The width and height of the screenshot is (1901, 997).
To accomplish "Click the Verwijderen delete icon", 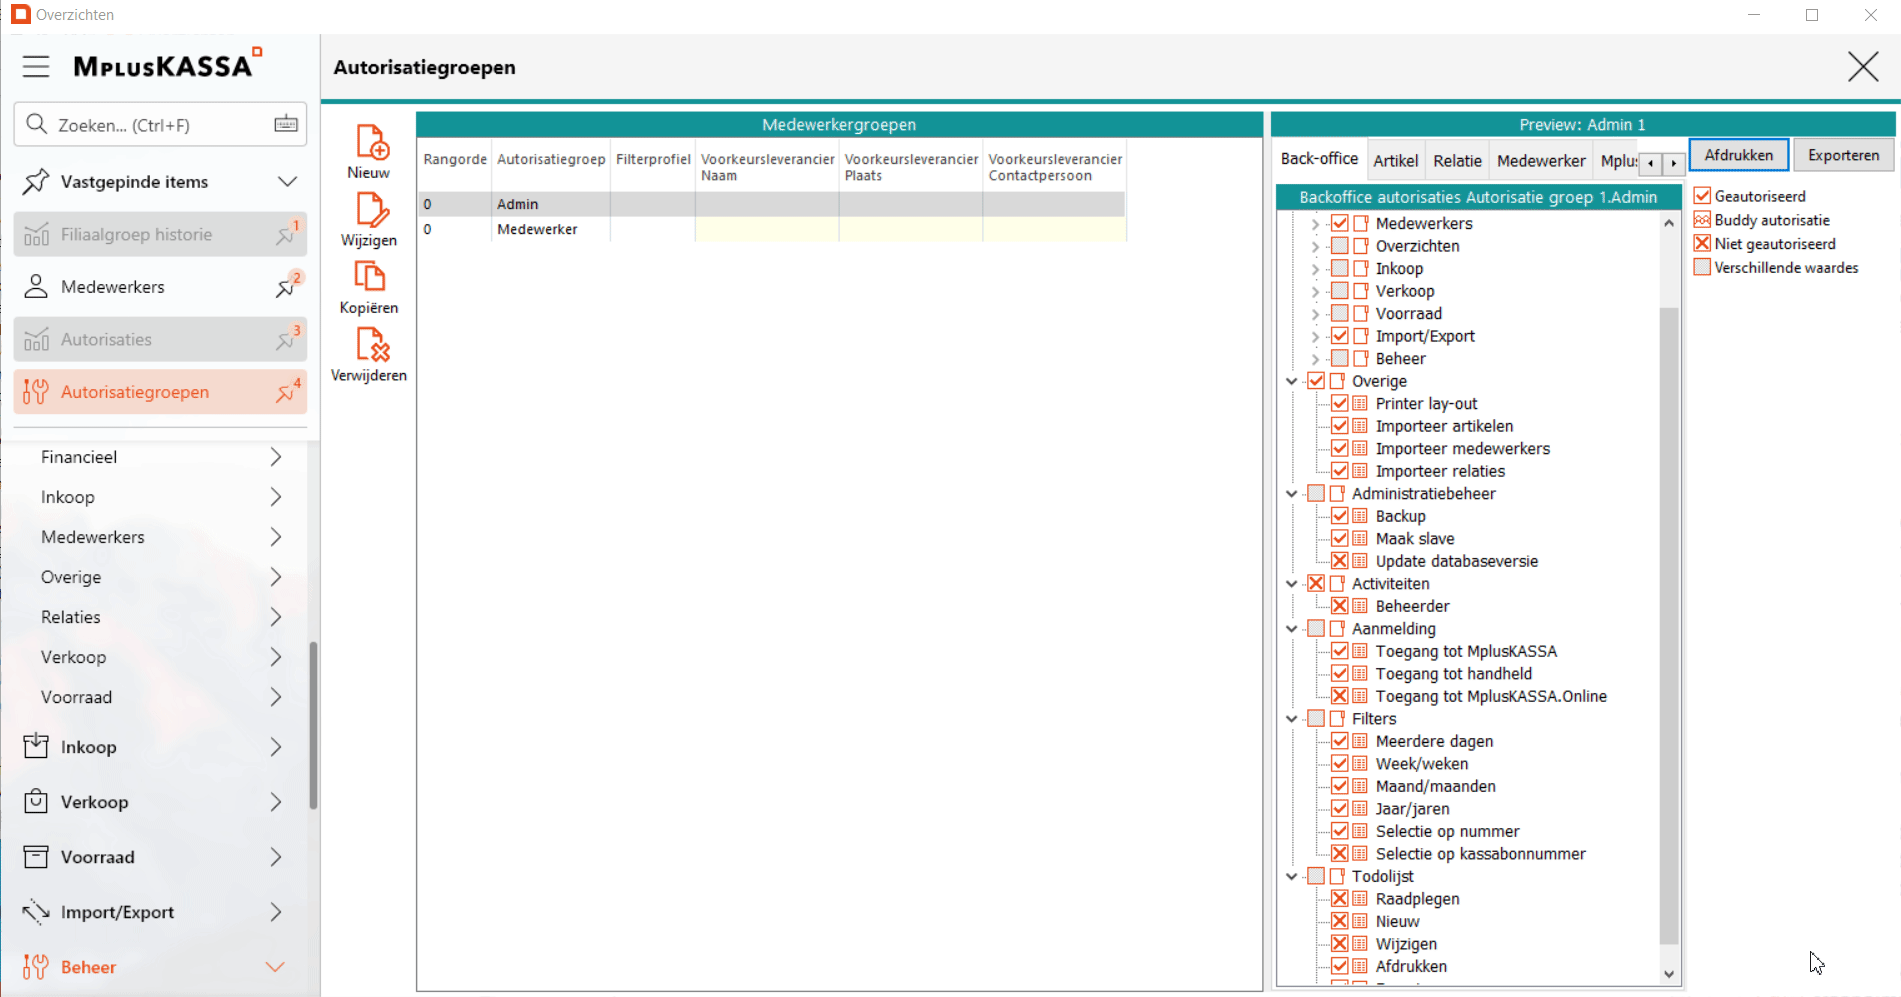I will [x=372, y=345].
